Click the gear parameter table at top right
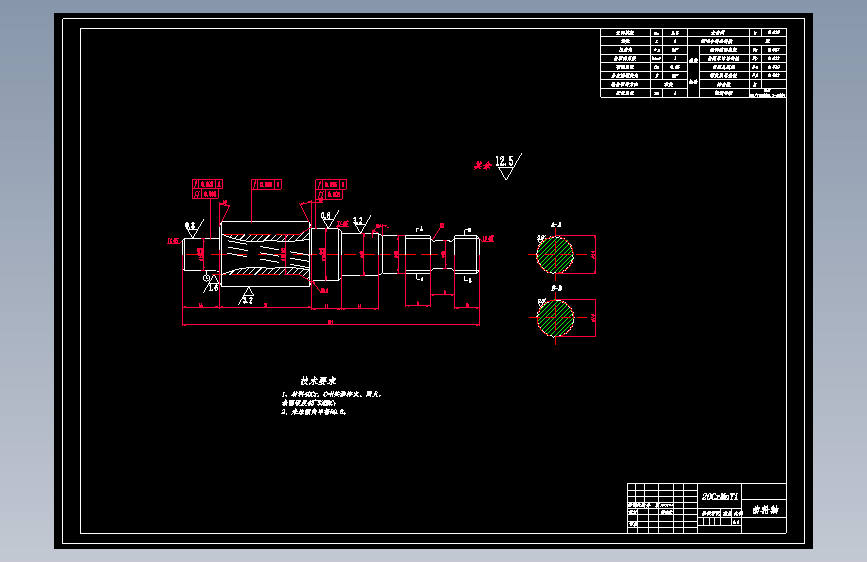Screen dimensions: 867x562 (693, 63)
